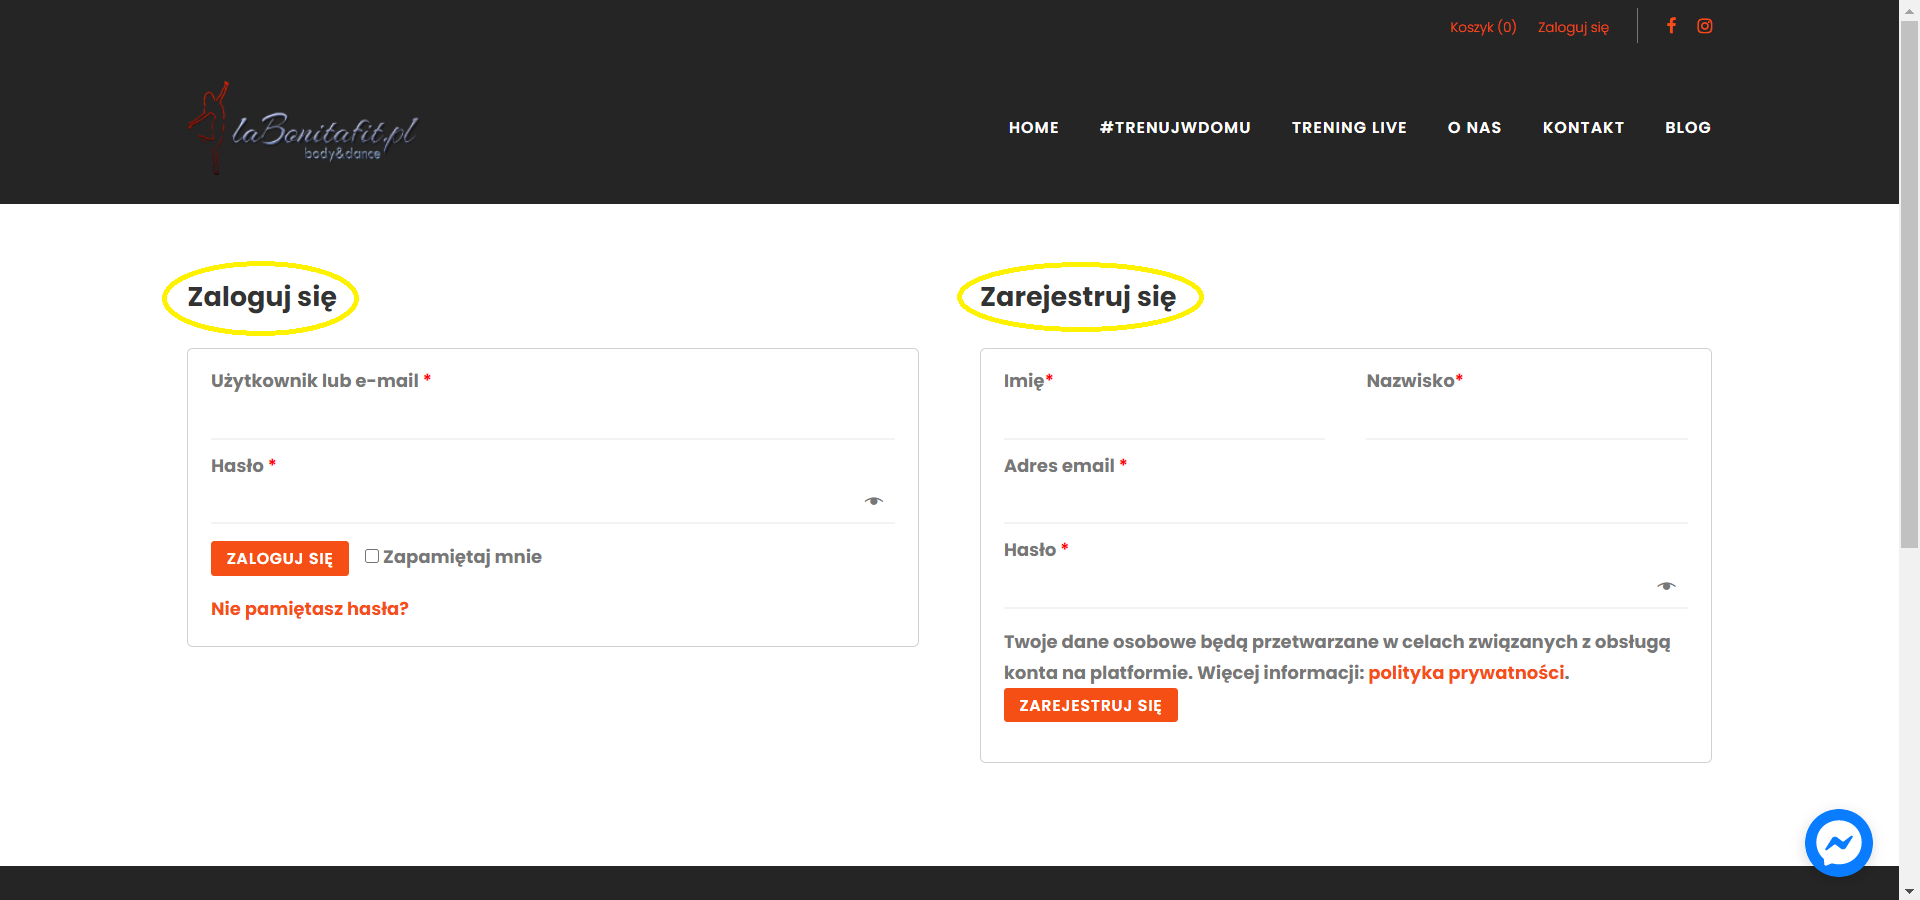
Task: Open the O NAS page
Action: pyautogui.click(x=1474, y=128)
